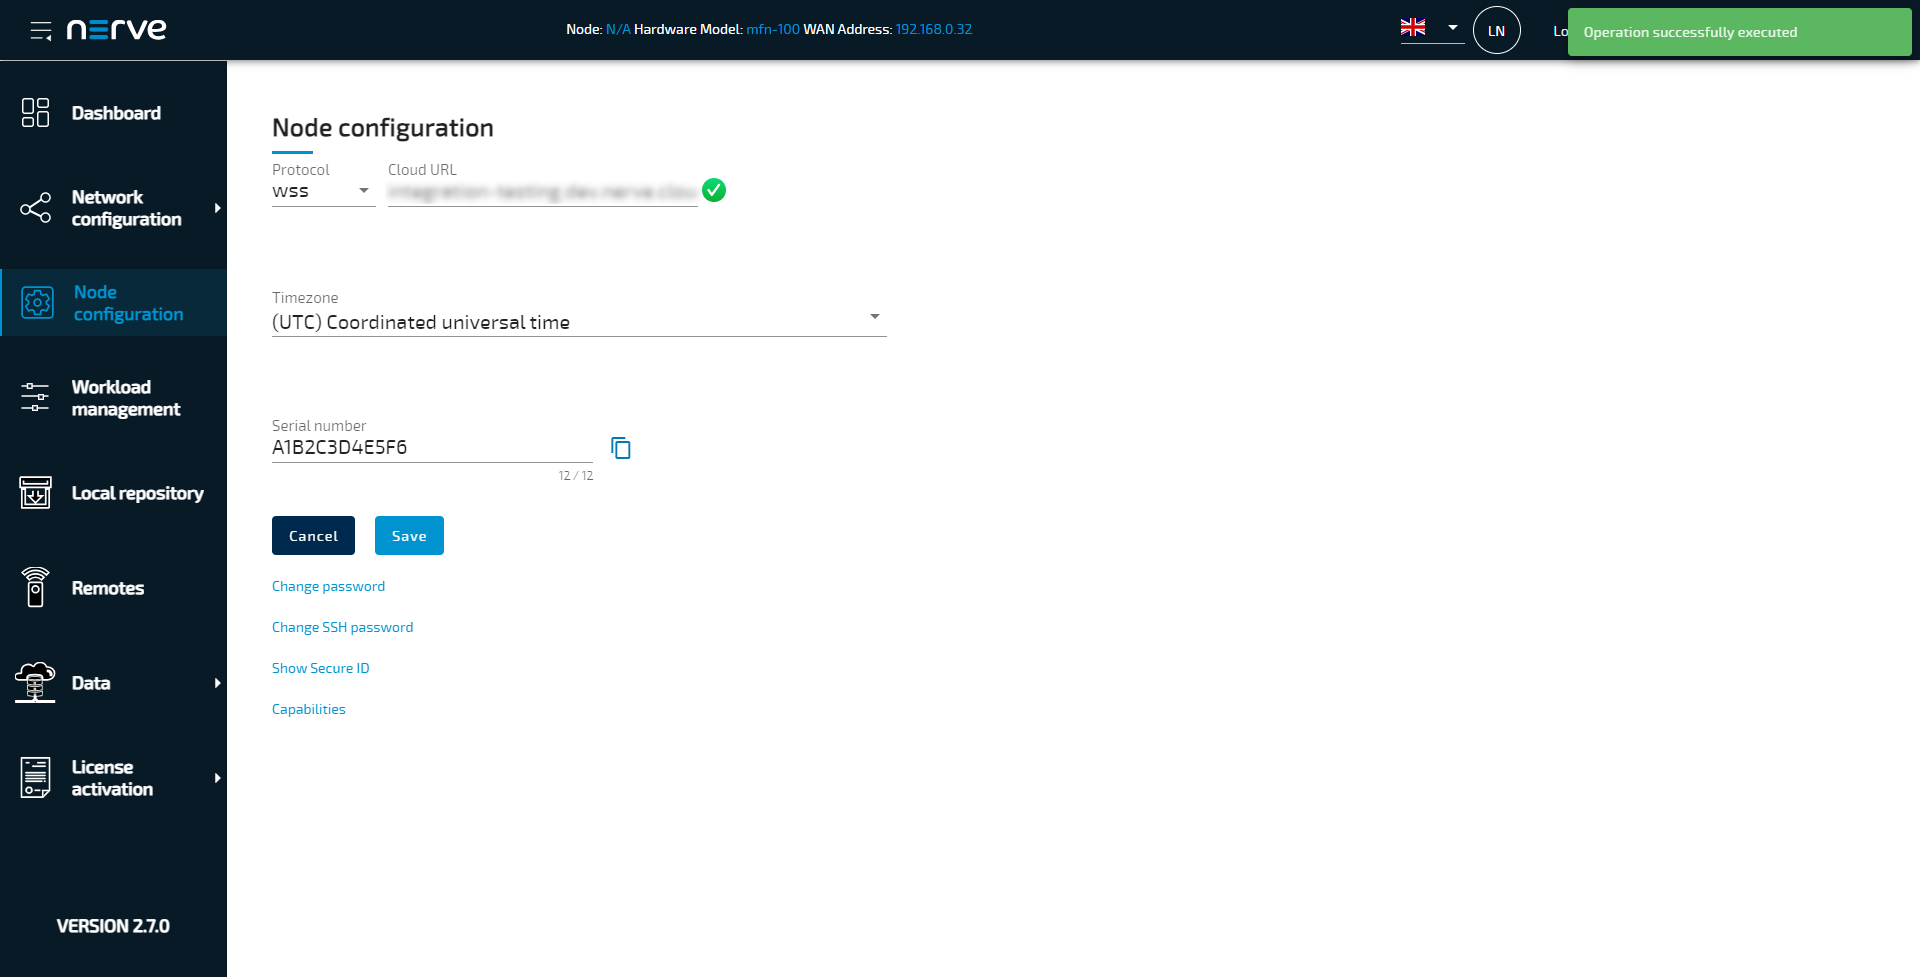This screenshot has width=1920, height=977.
Task: Select the Data cloud icon in the sidebar
Action: [x=35, y=682]
